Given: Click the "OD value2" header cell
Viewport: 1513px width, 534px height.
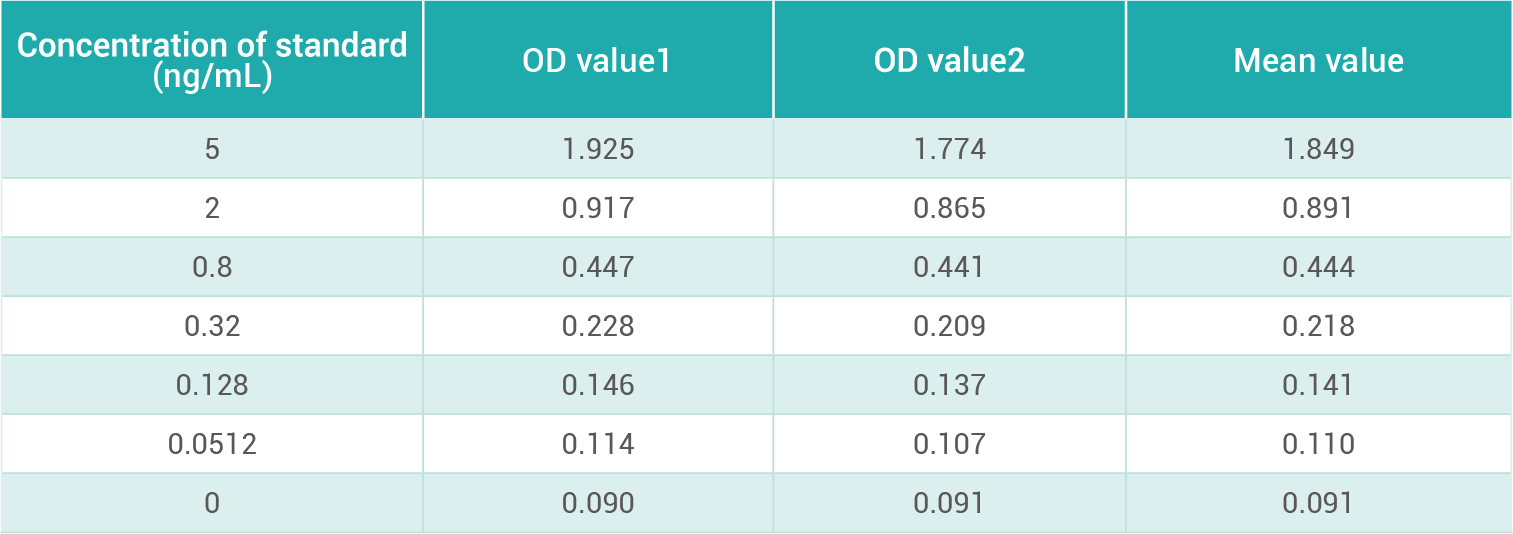Looking at the screenshot, I should pos(949,61).
